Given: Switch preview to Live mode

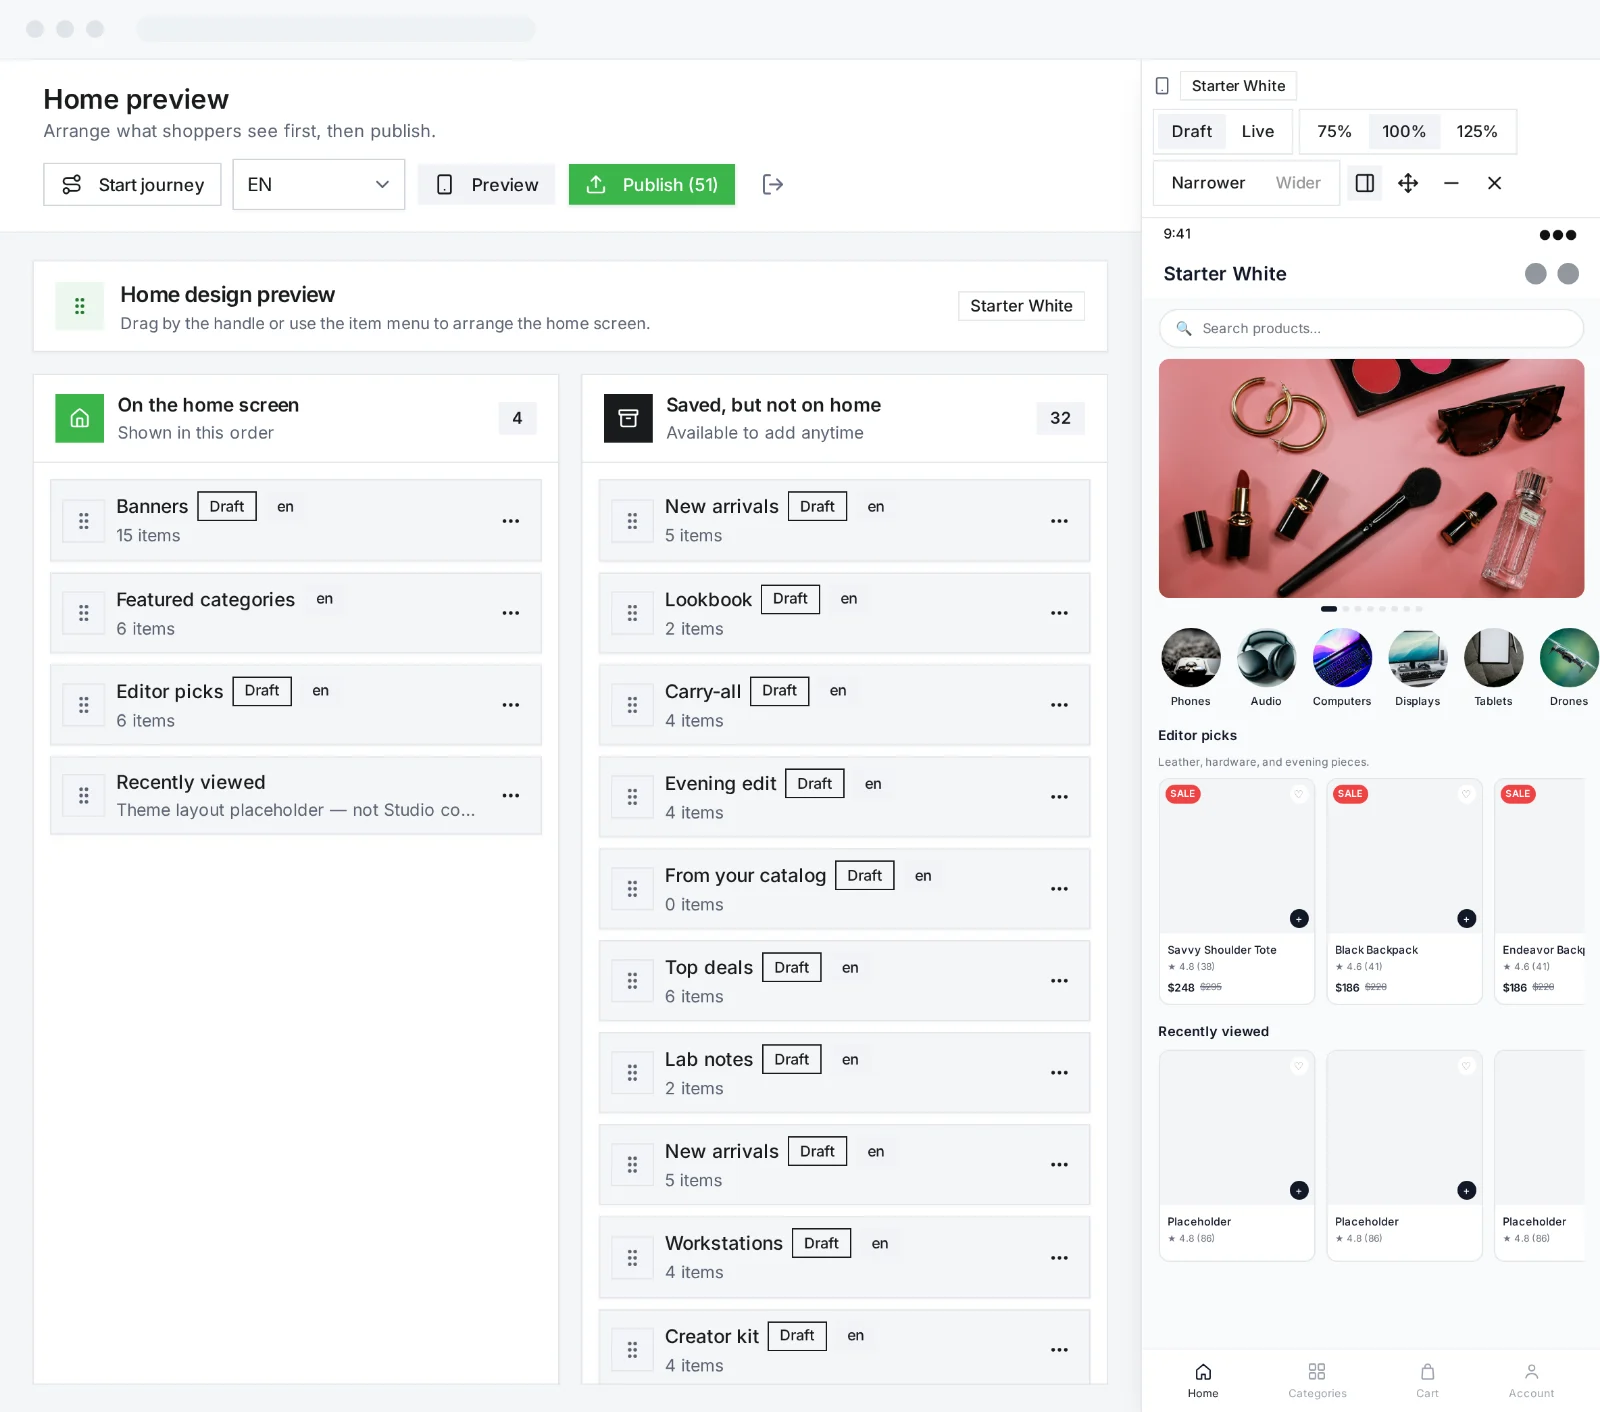Looking at the screenshot, I should tap(1258, 131).
